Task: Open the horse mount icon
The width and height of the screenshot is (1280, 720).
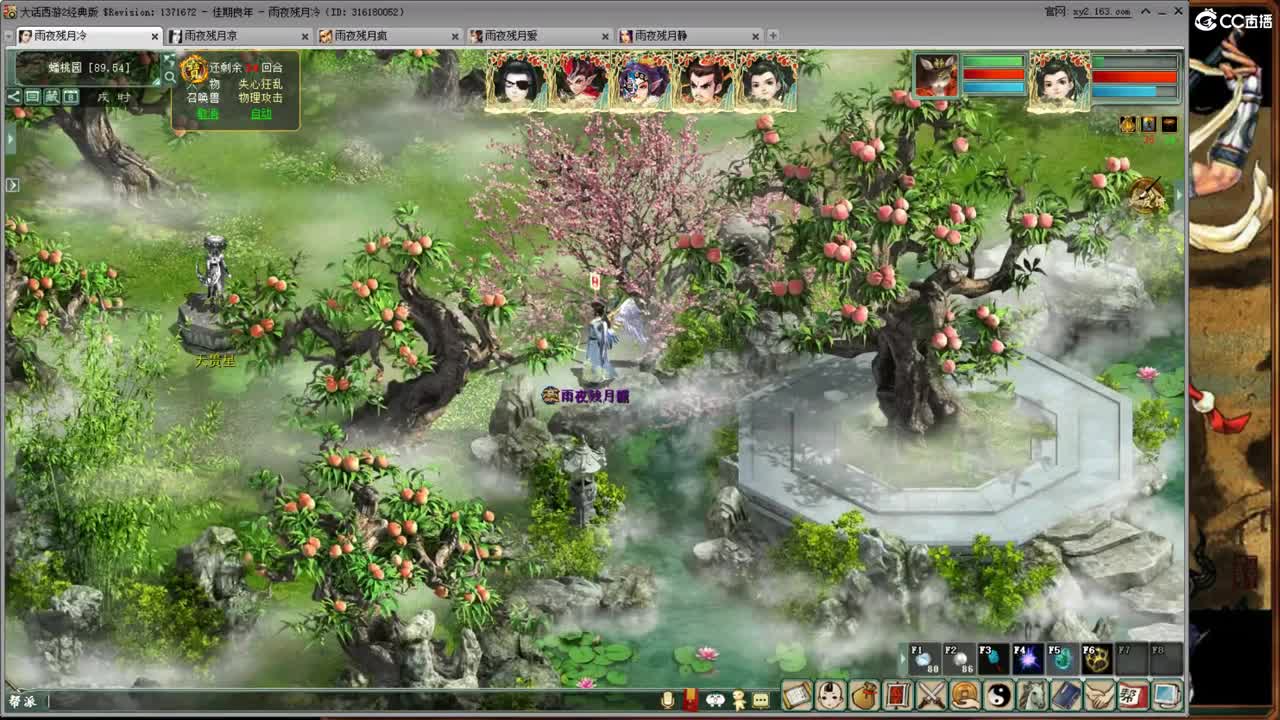Action: pyautogui.click(x=1033, y=694)
